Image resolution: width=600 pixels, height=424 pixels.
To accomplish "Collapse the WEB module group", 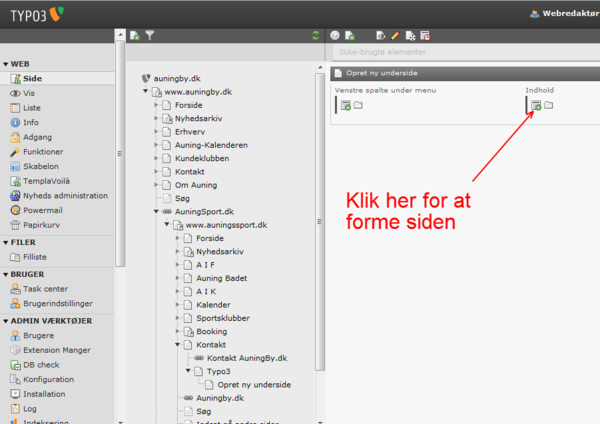I will tap(5, 64).
